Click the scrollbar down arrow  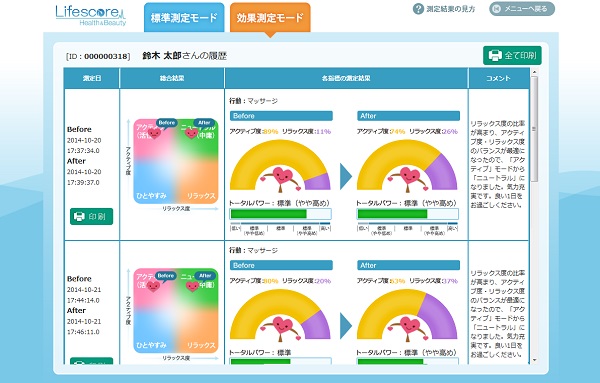[x=534, y=360]
